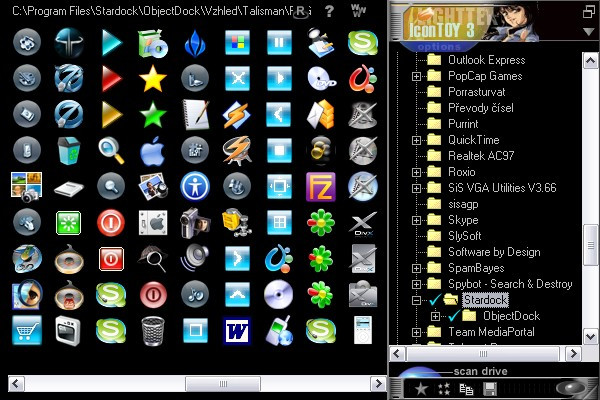Click the four stars icon in bottom toolbar

(444, 389)
